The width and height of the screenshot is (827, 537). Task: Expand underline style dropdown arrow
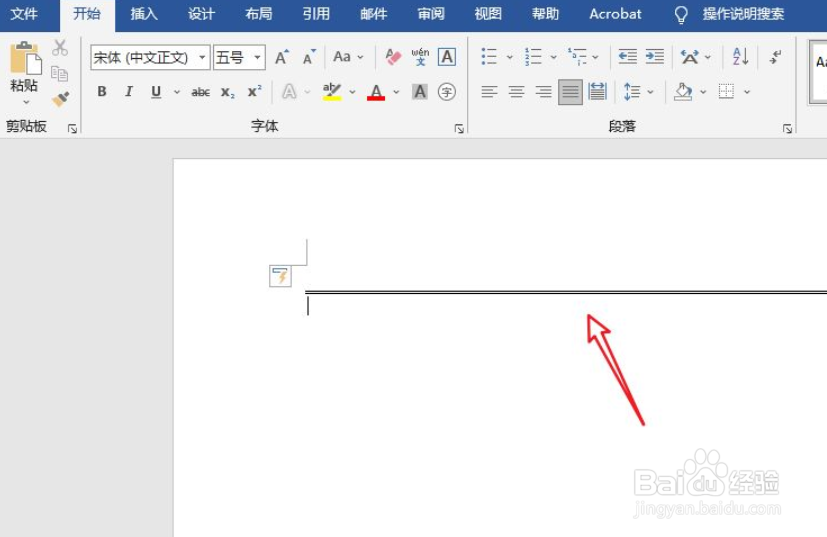pos(177,92)
